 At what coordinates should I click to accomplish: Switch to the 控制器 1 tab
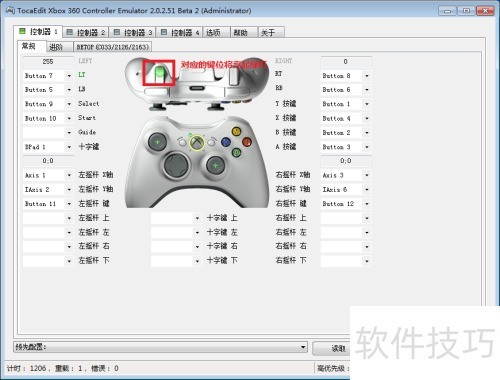point(38,32)
